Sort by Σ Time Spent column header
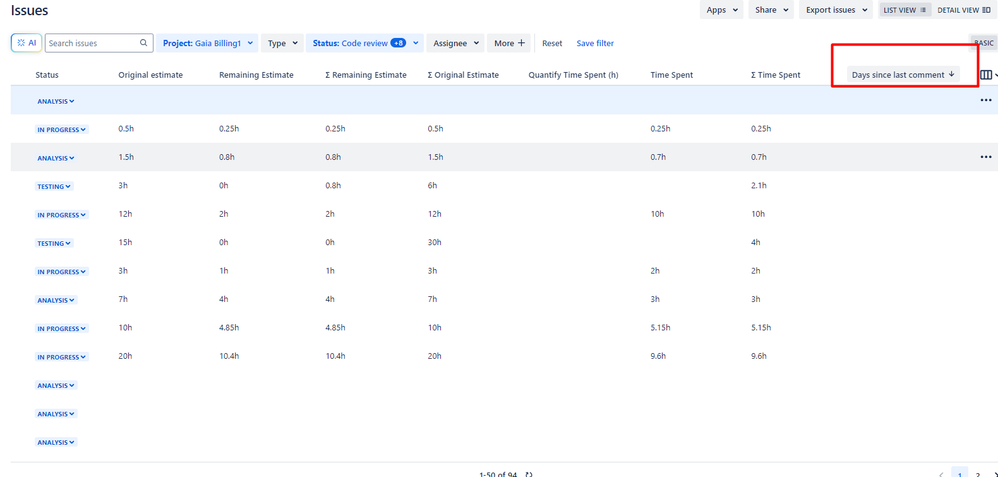 [x=775, y=75]
